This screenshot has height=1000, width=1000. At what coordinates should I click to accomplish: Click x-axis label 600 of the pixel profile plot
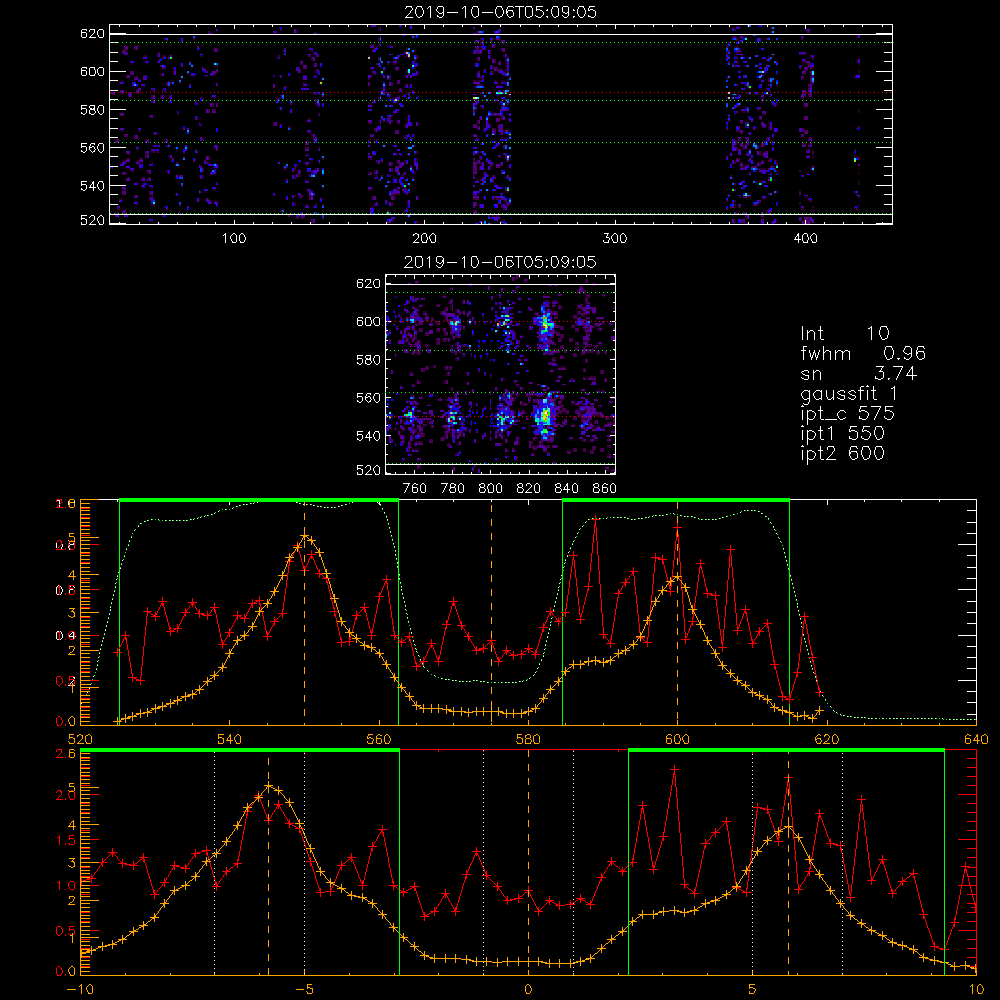coord(677,740)
